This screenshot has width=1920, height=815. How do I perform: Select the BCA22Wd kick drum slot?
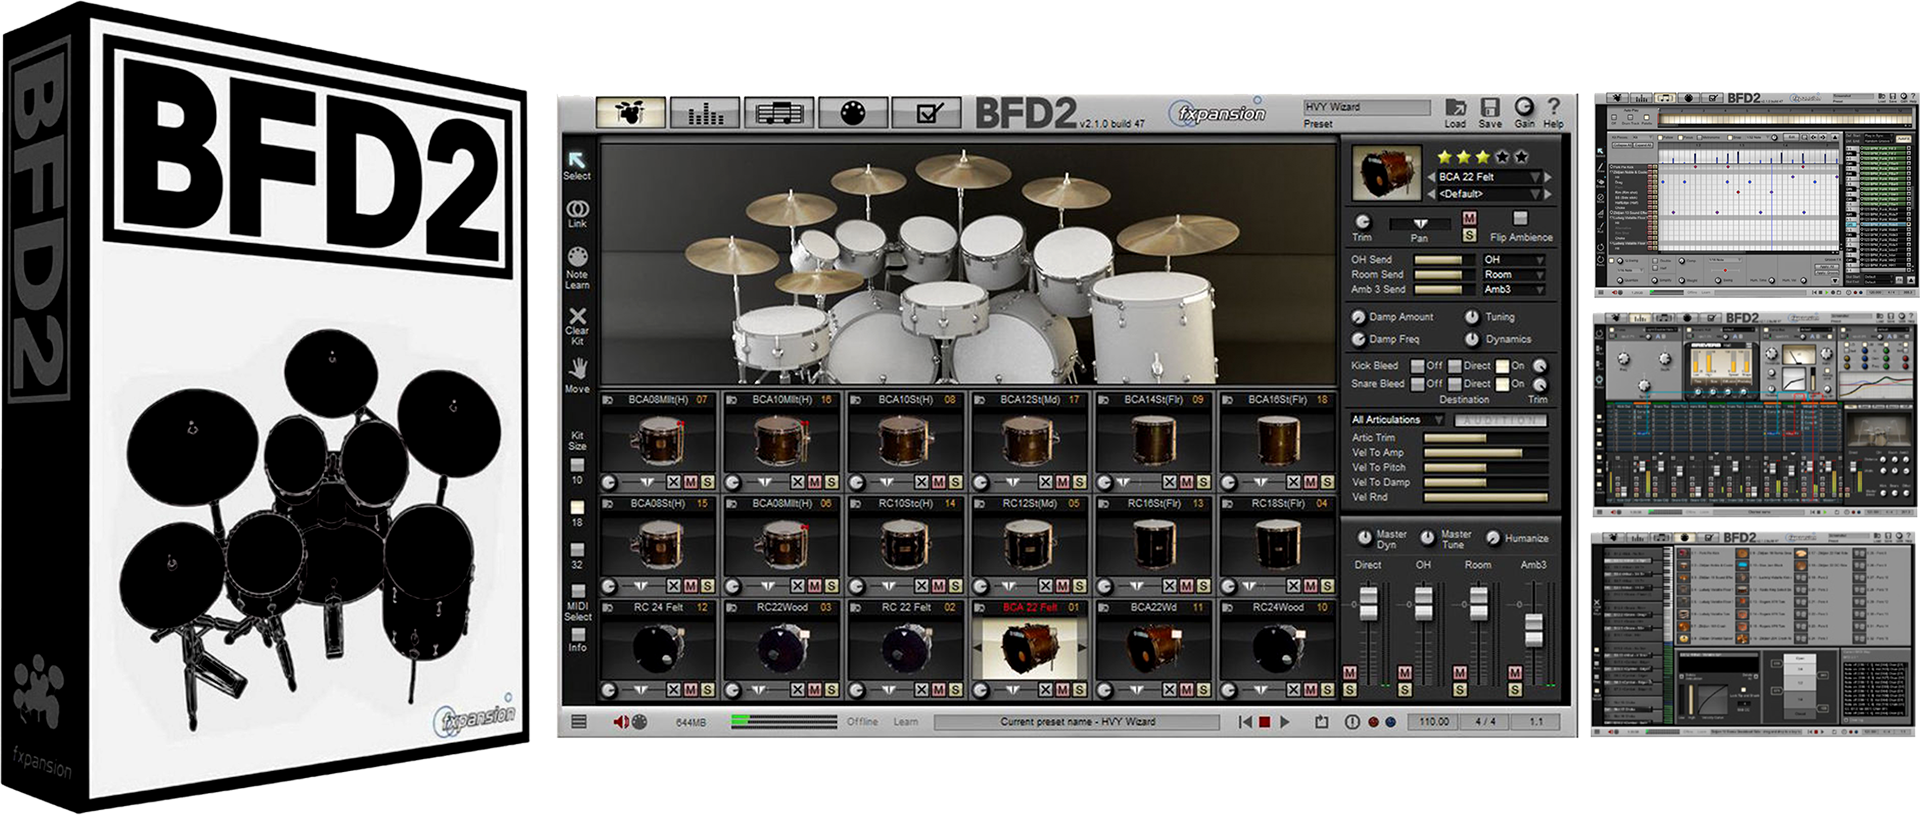1153,648
